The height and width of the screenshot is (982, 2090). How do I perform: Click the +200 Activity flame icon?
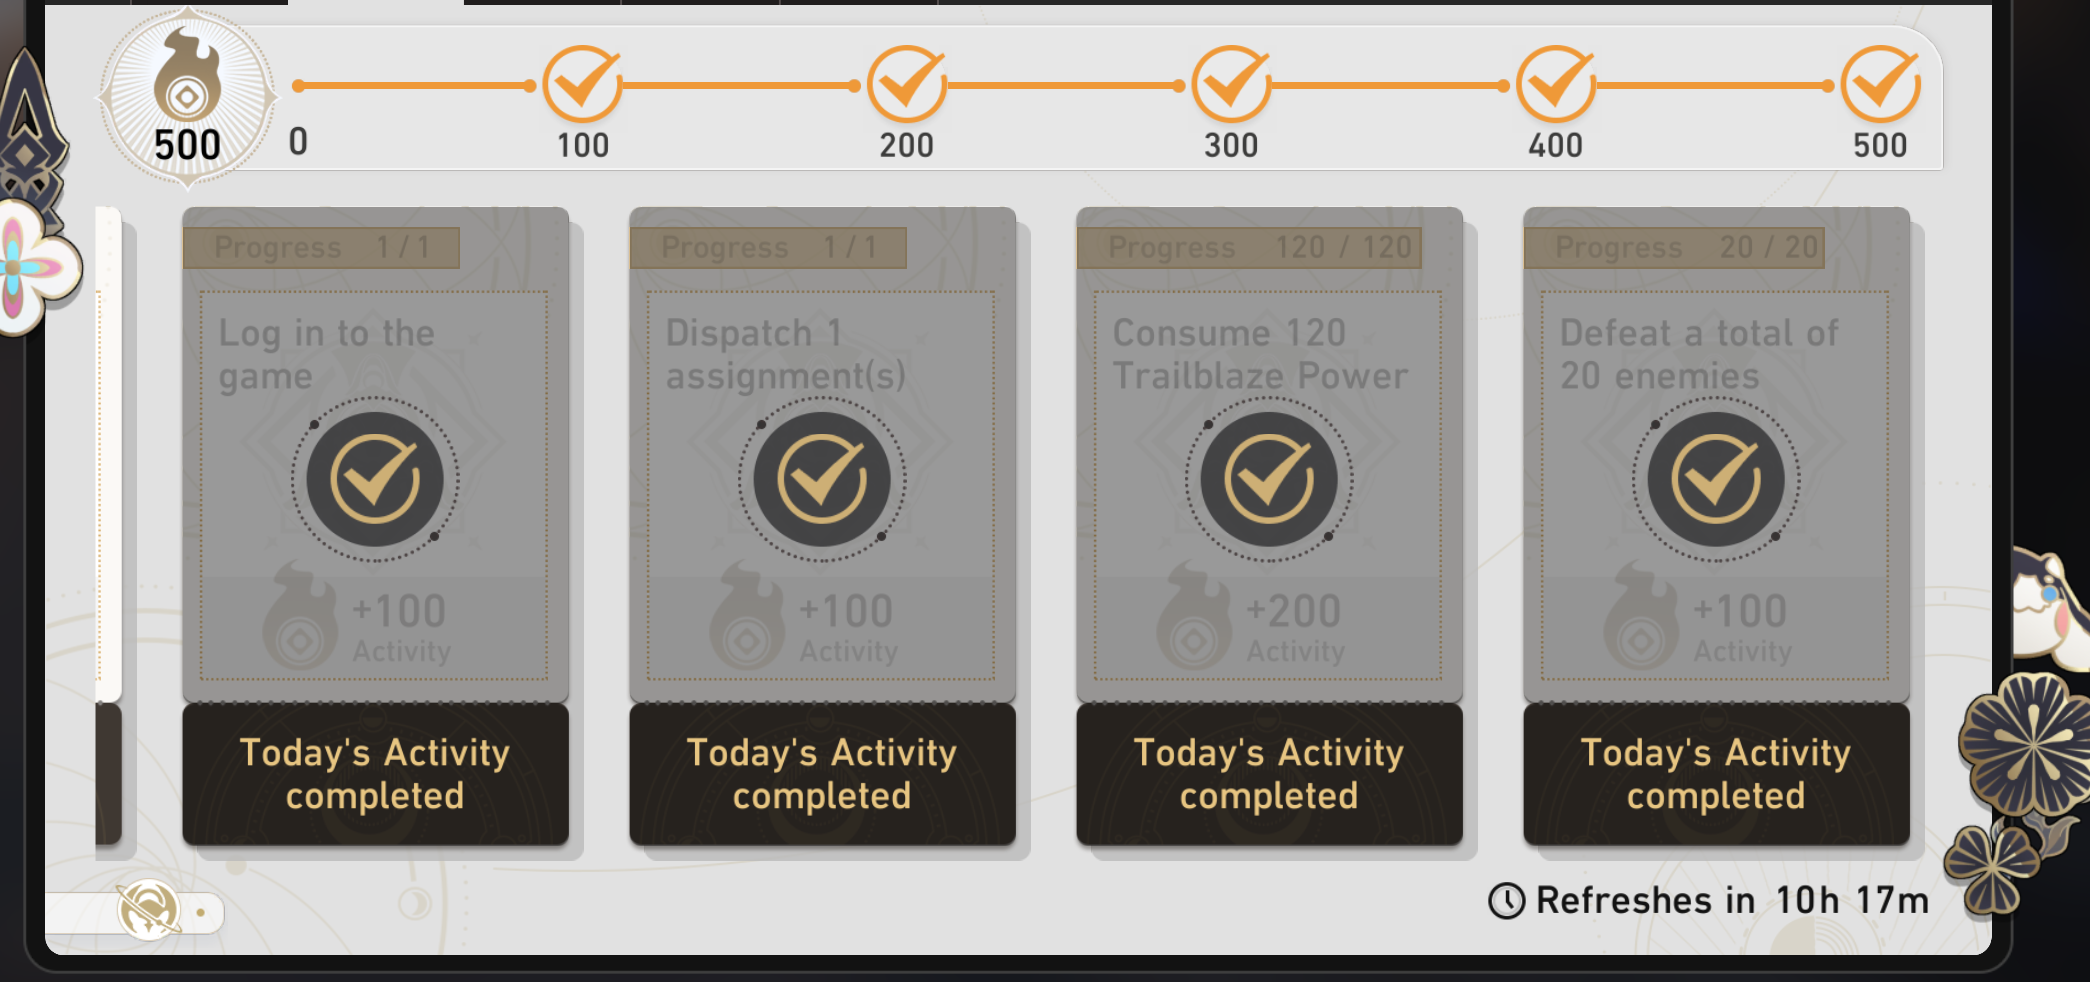click(x=1194, y=620)
